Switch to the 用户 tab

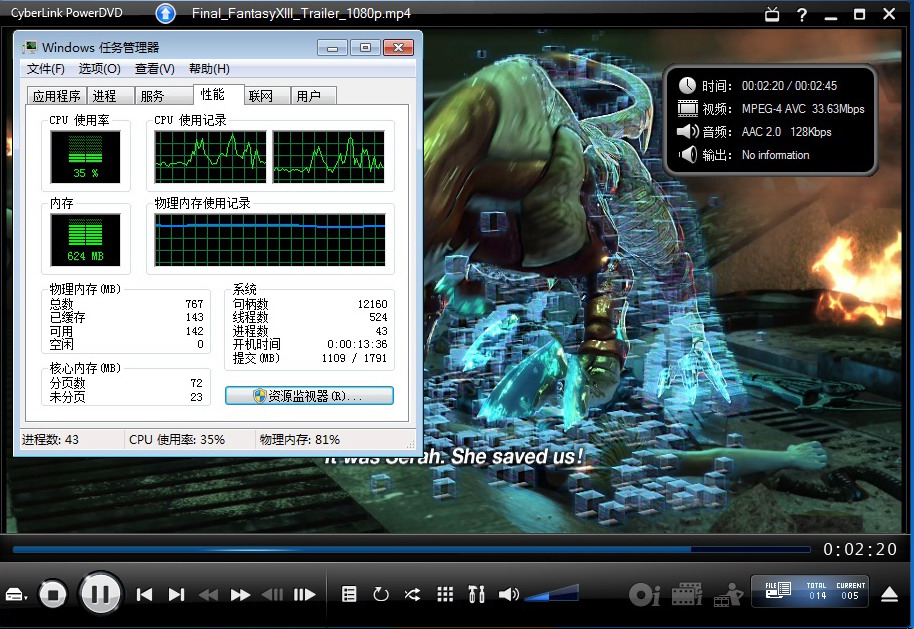click(314, 96)
